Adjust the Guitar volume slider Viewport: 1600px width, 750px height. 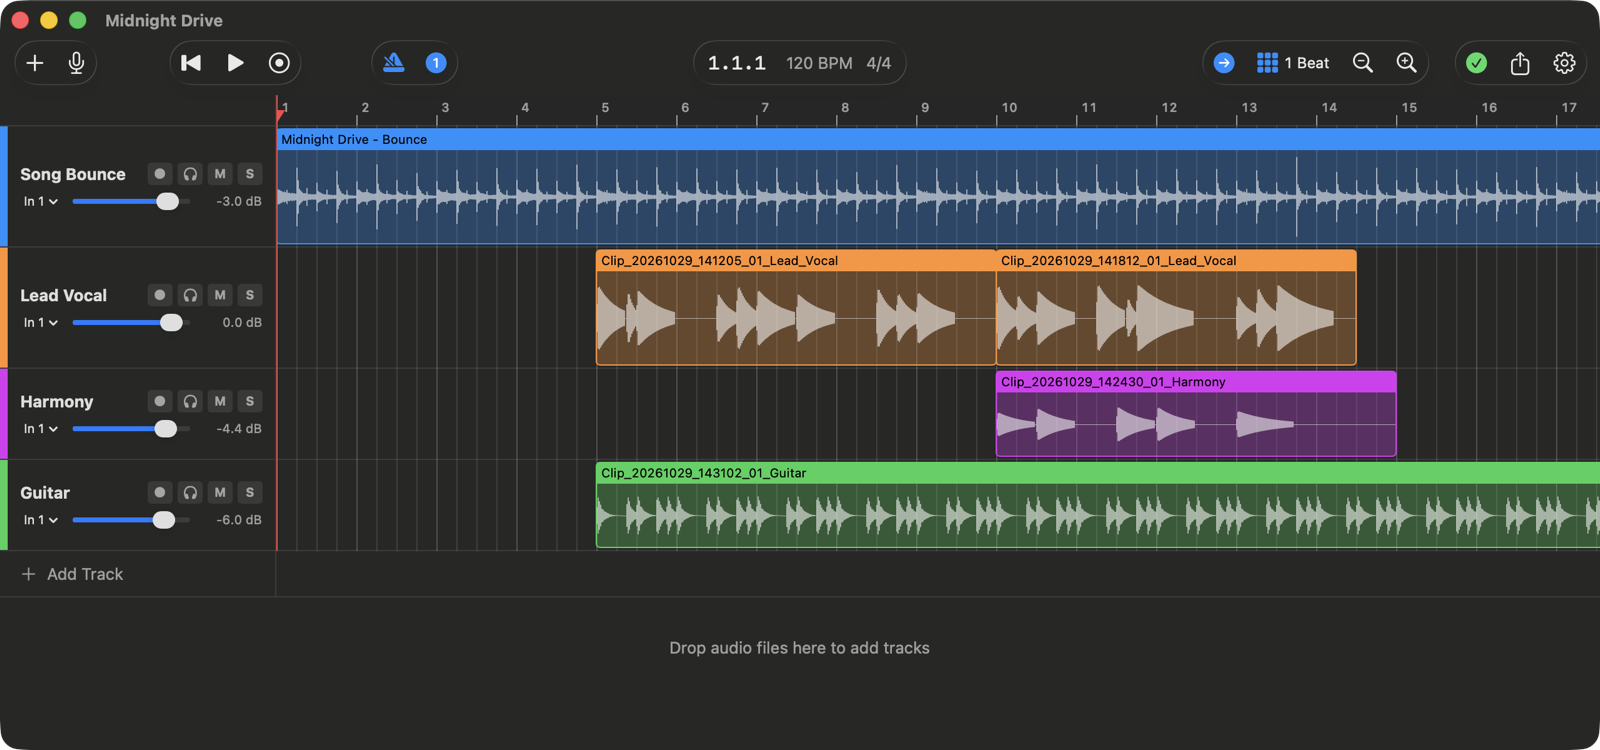(x=131, y=520)
